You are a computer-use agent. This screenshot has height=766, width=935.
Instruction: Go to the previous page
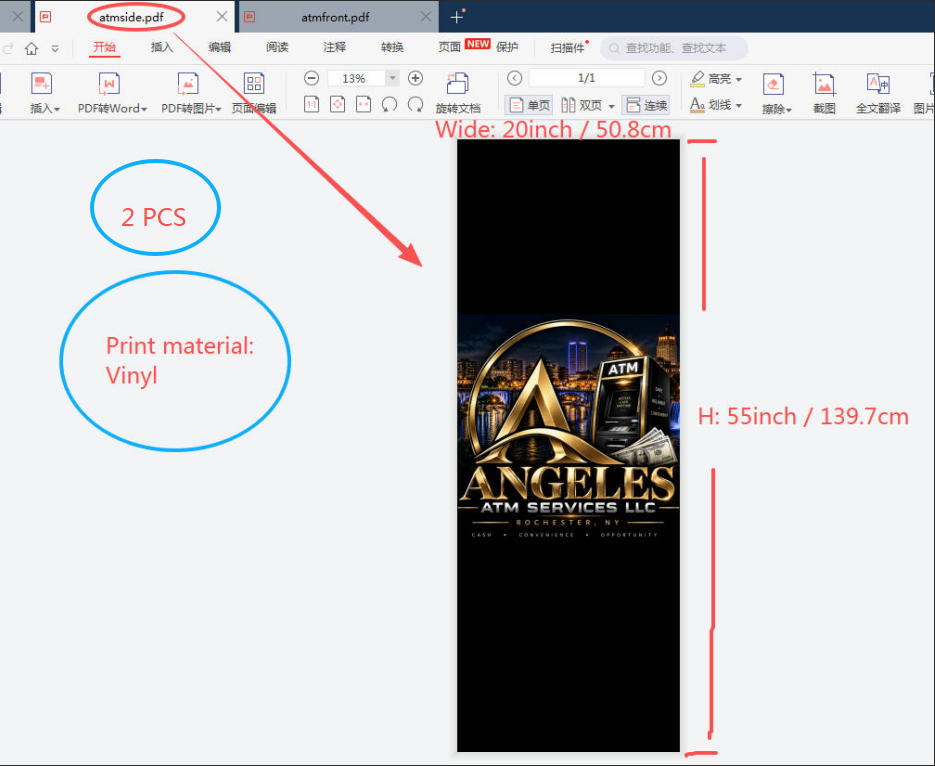coord(515,78)
